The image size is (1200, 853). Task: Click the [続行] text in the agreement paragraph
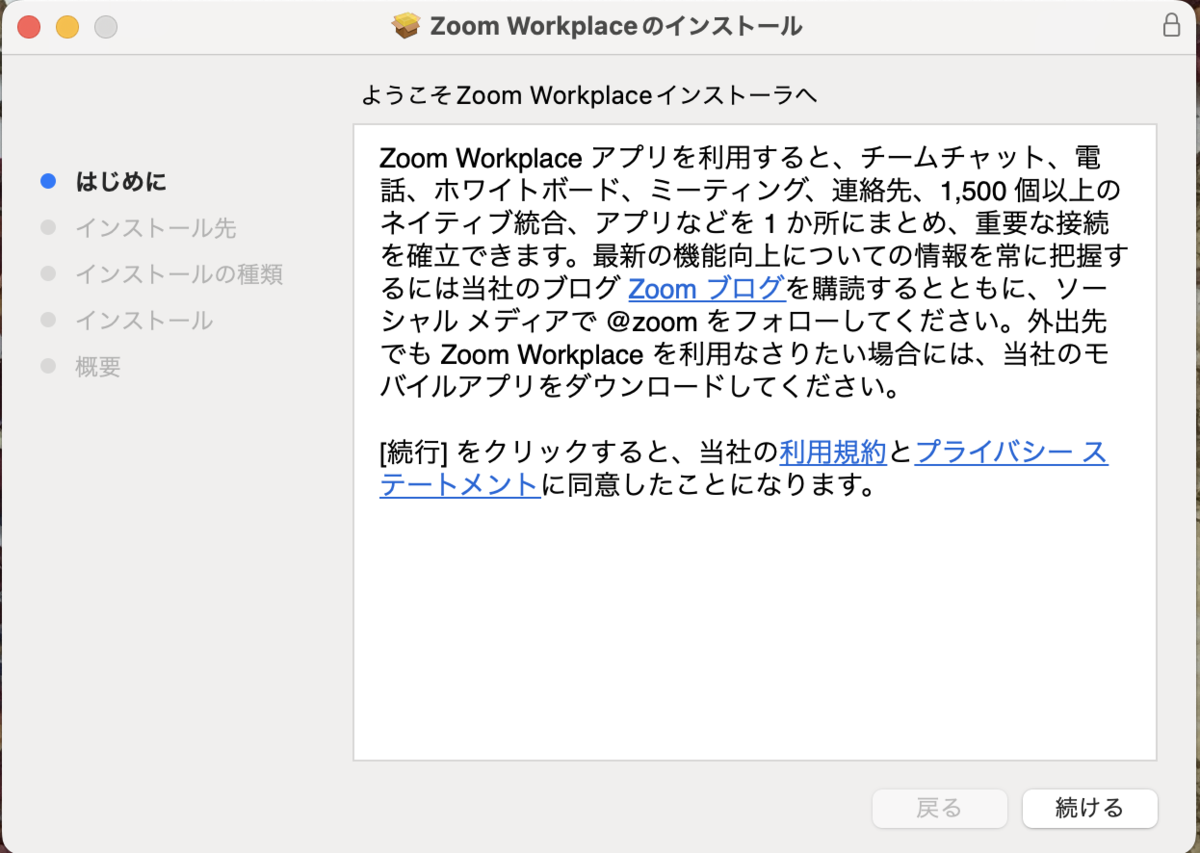pyautogui.click(x=413, y=452)
